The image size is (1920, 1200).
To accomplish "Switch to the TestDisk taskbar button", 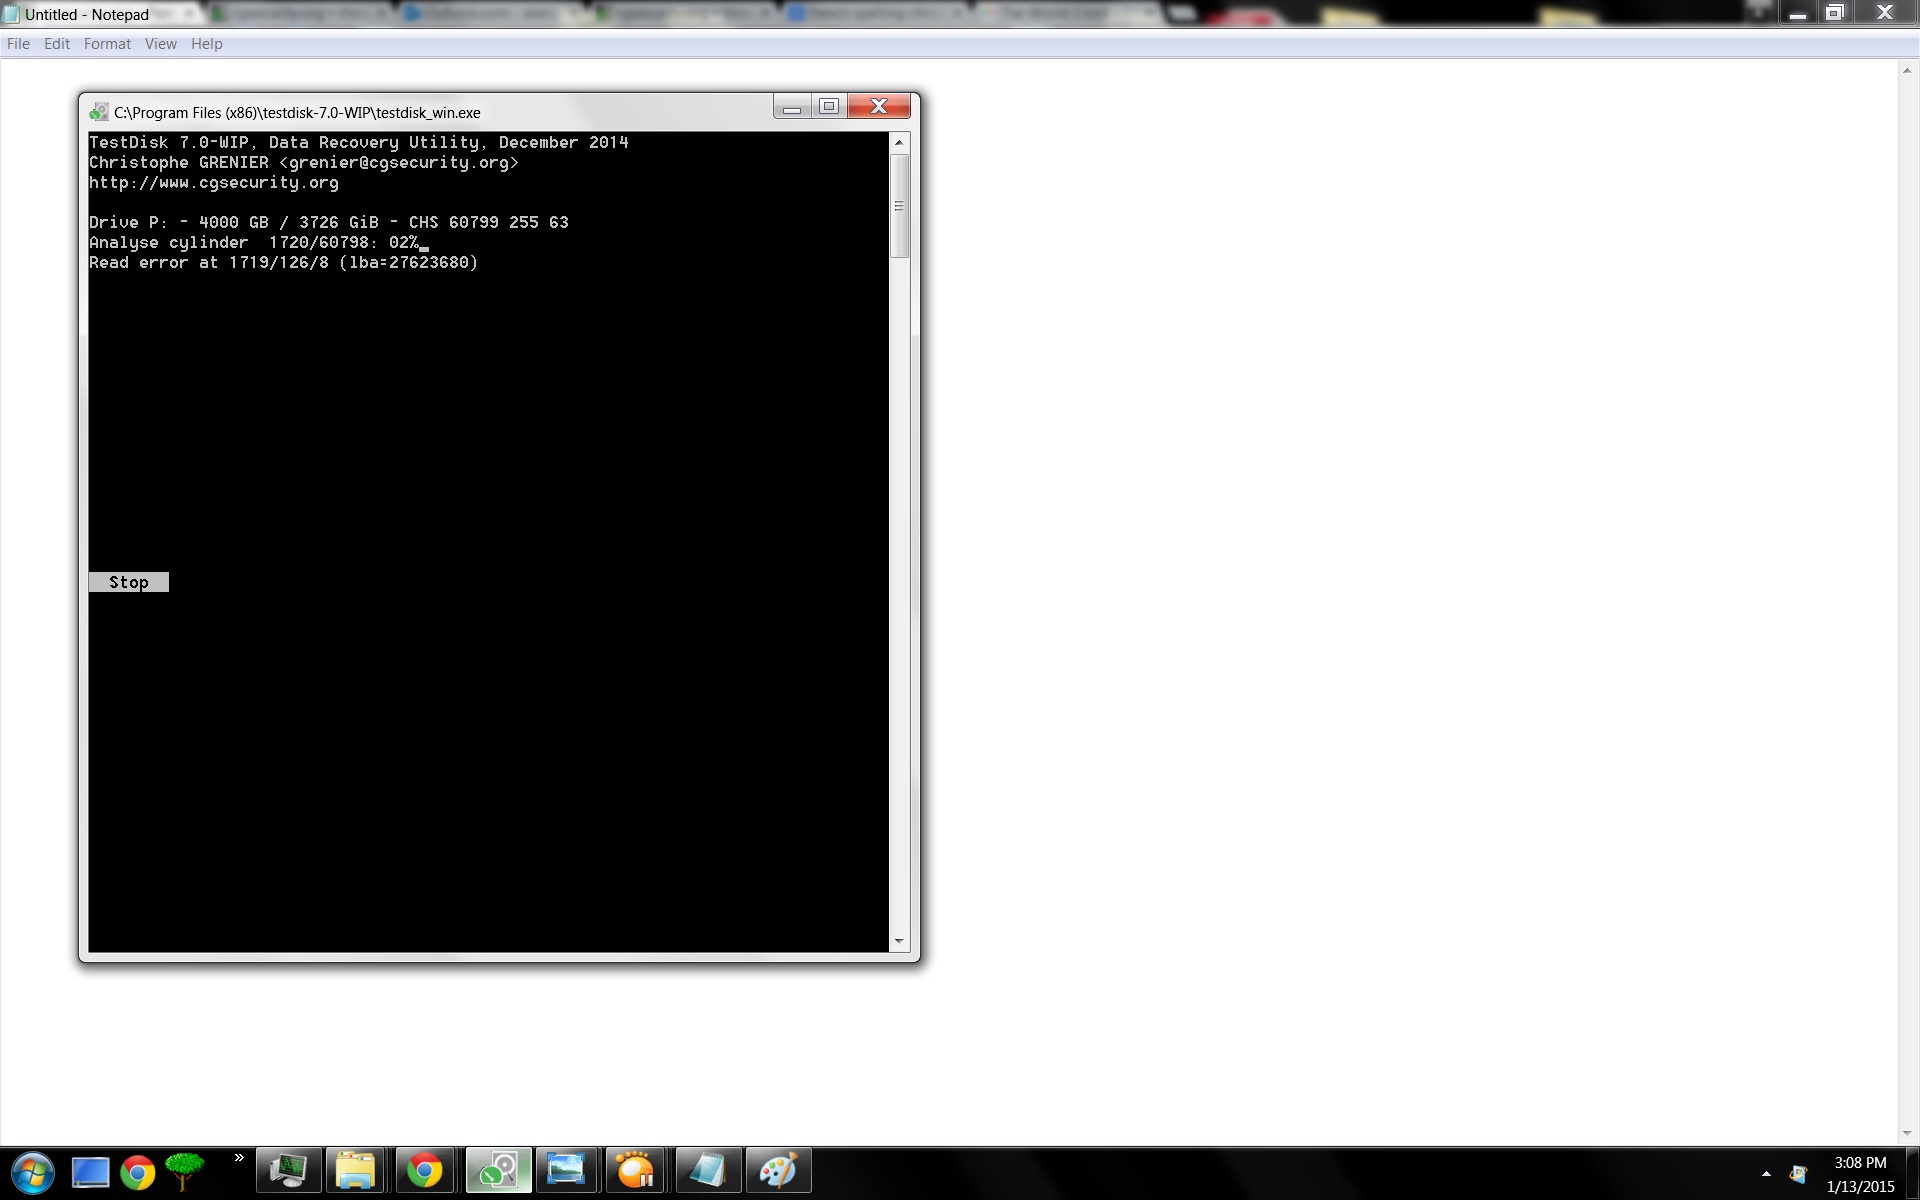I will (x=498, y=1171).
